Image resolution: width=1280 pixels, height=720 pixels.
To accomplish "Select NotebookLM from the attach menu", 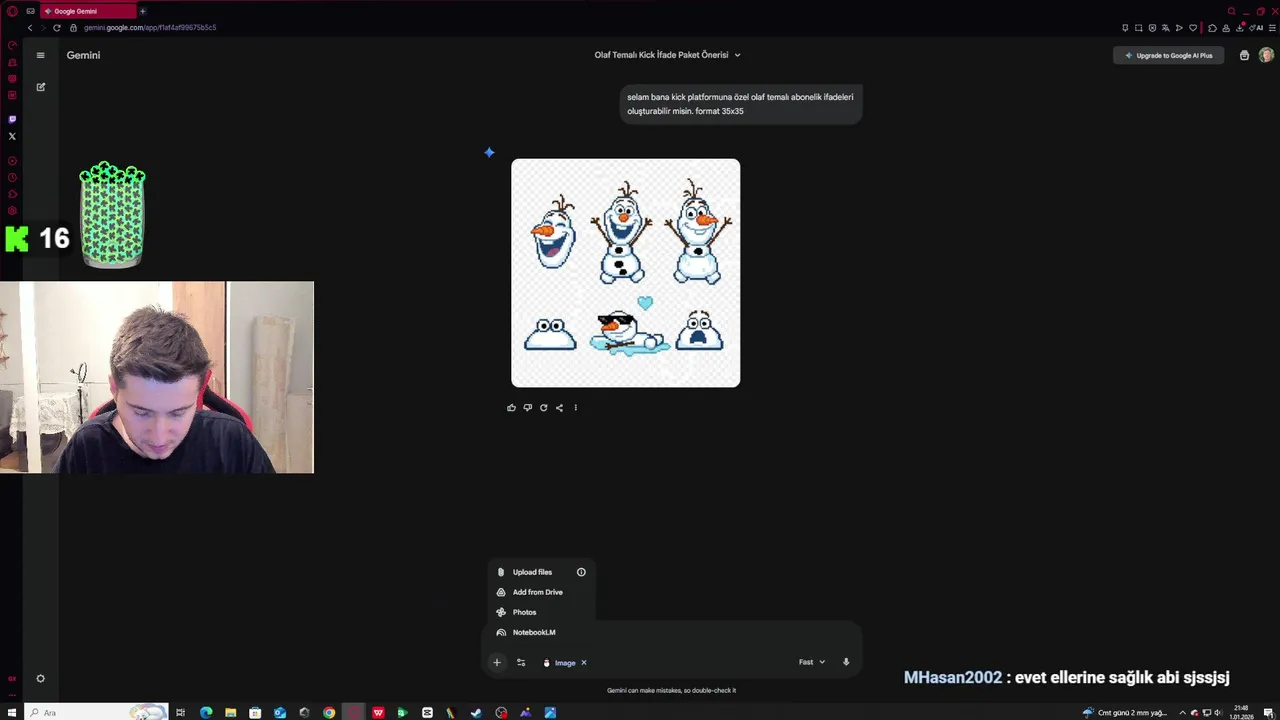I will click(x=534, y=632).
